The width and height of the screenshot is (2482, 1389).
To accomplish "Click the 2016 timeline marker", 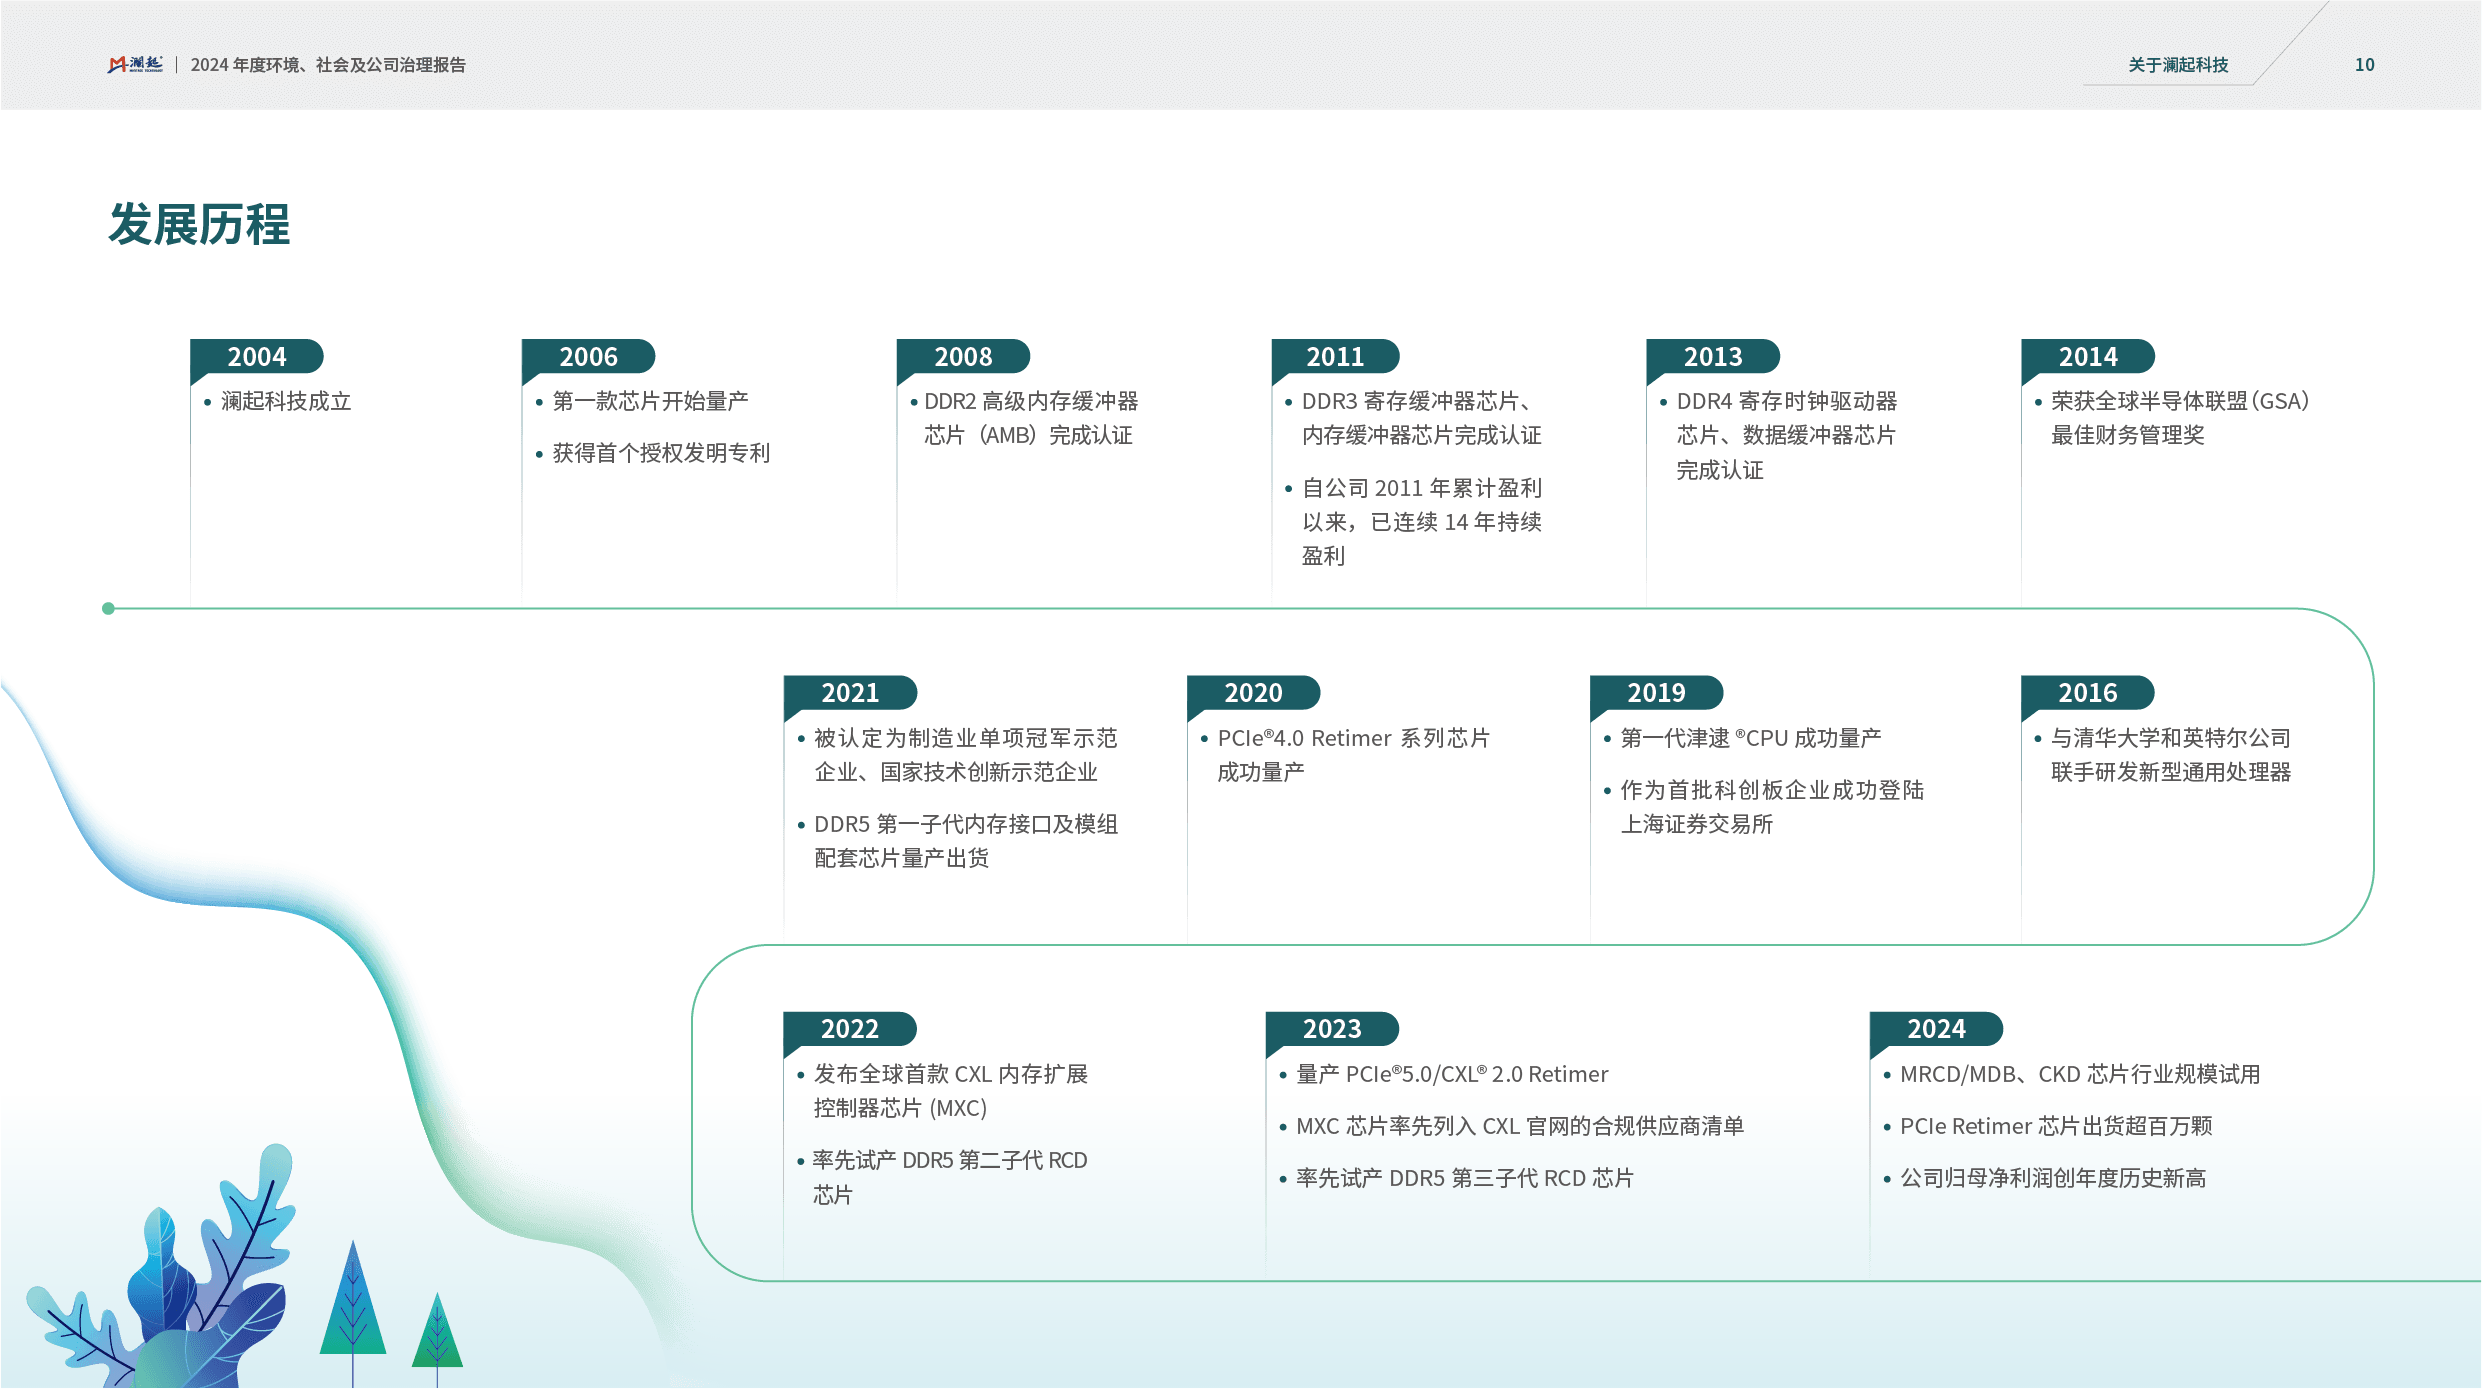I will tap(2088, 693).
